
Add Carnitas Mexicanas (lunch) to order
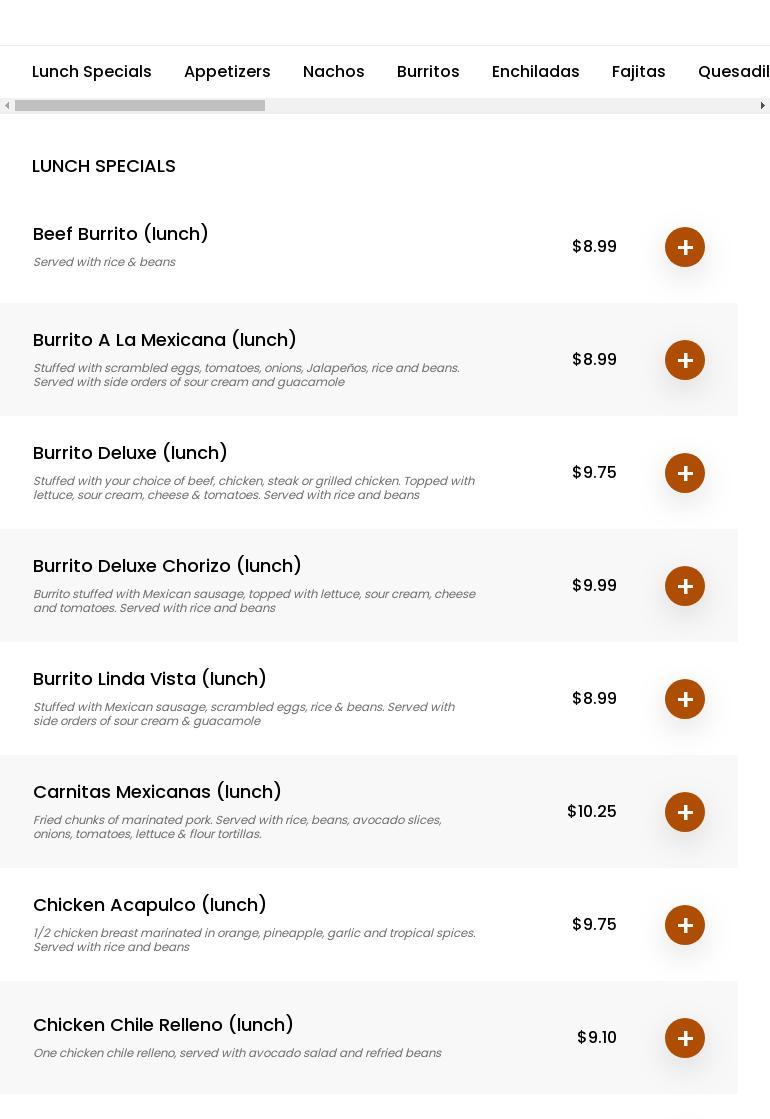pyautogui.click(x=685, y=812)
